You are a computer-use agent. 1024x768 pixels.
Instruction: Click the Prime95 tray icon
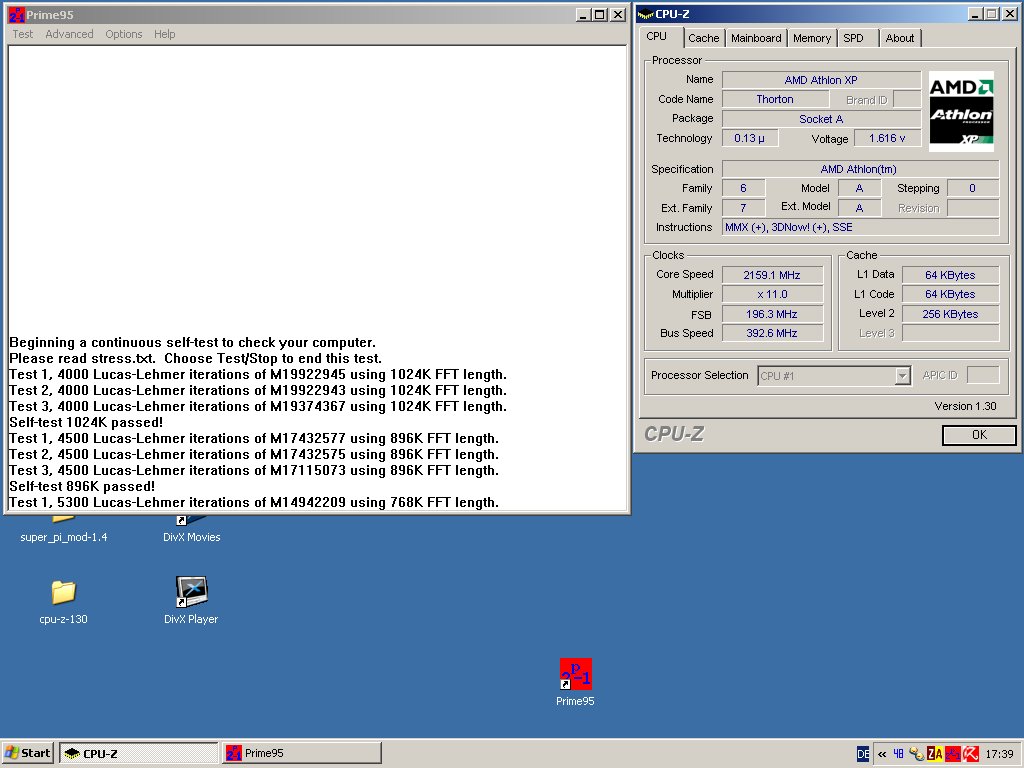[x=952, y=754]
